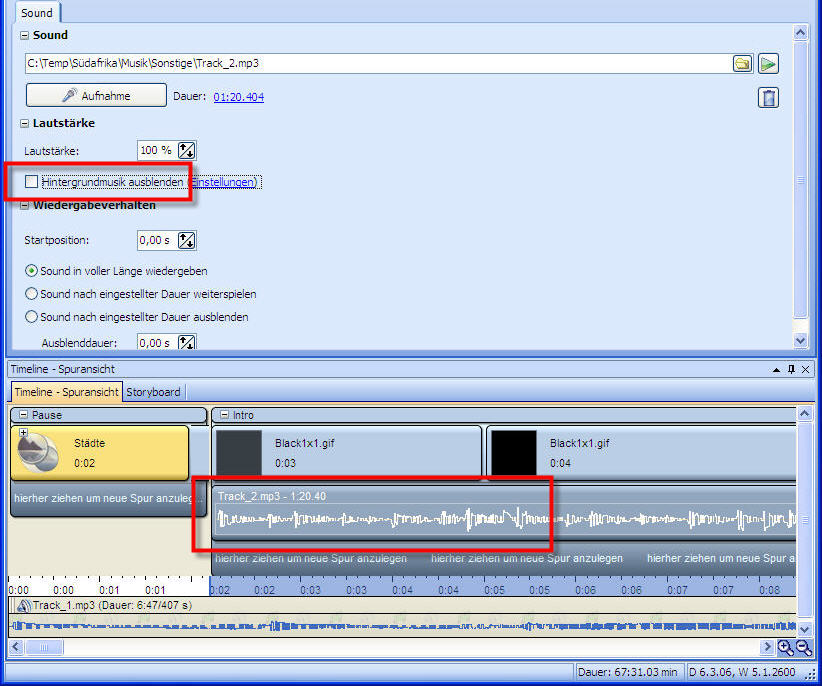The image size is (822, 686).
Task: Switch to the Storyboard tab
Action: click(x=155, y=392)
